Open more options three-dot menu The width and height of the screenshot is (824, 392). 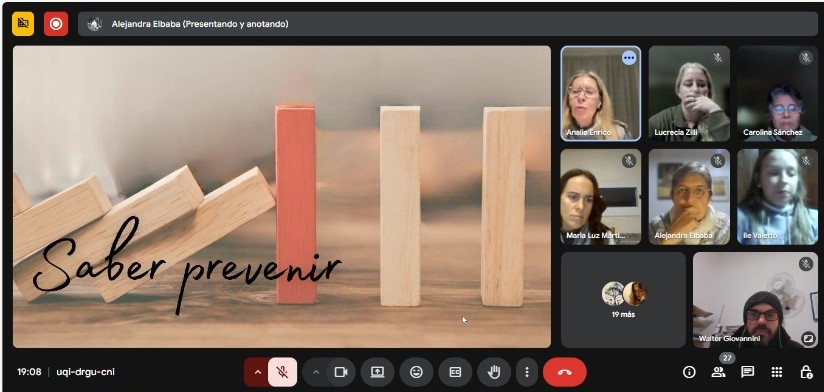527,372
